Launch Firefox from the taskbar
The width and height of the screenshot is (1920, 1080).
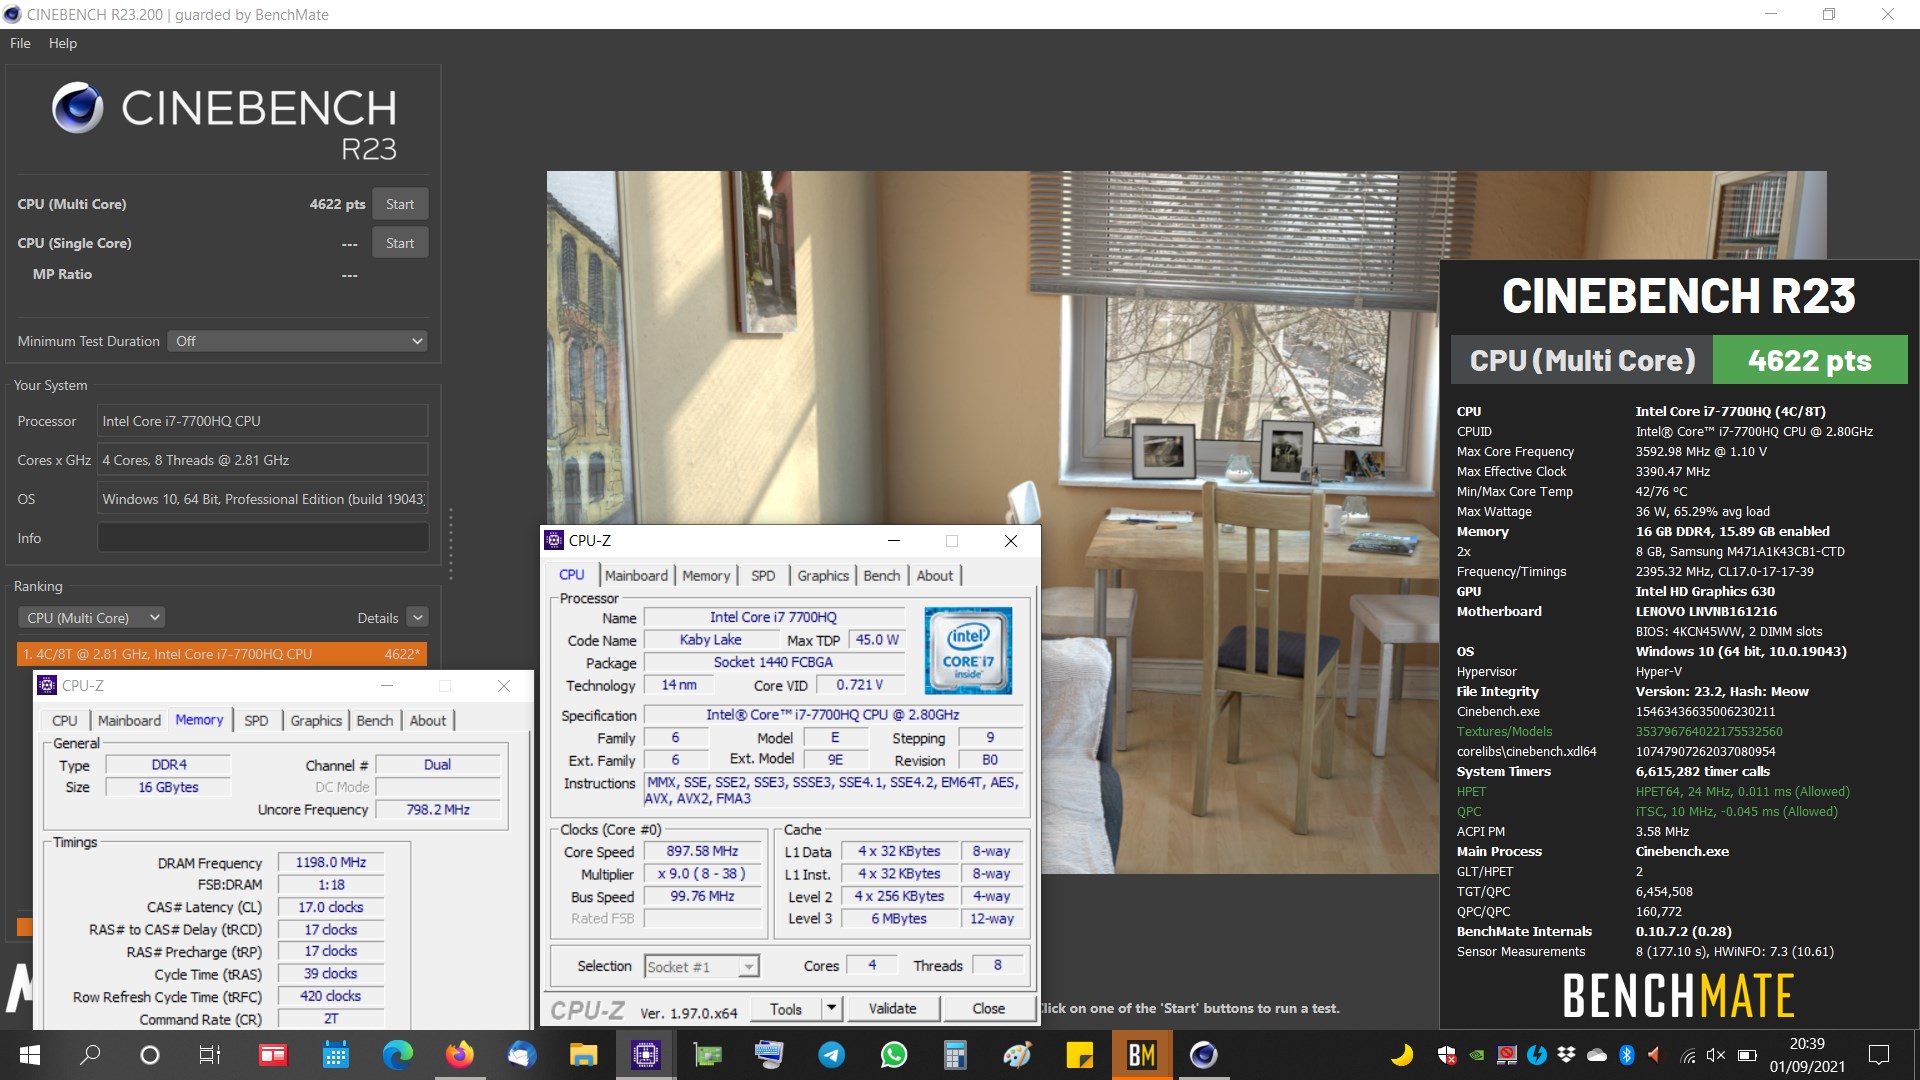coord(460,1055)
